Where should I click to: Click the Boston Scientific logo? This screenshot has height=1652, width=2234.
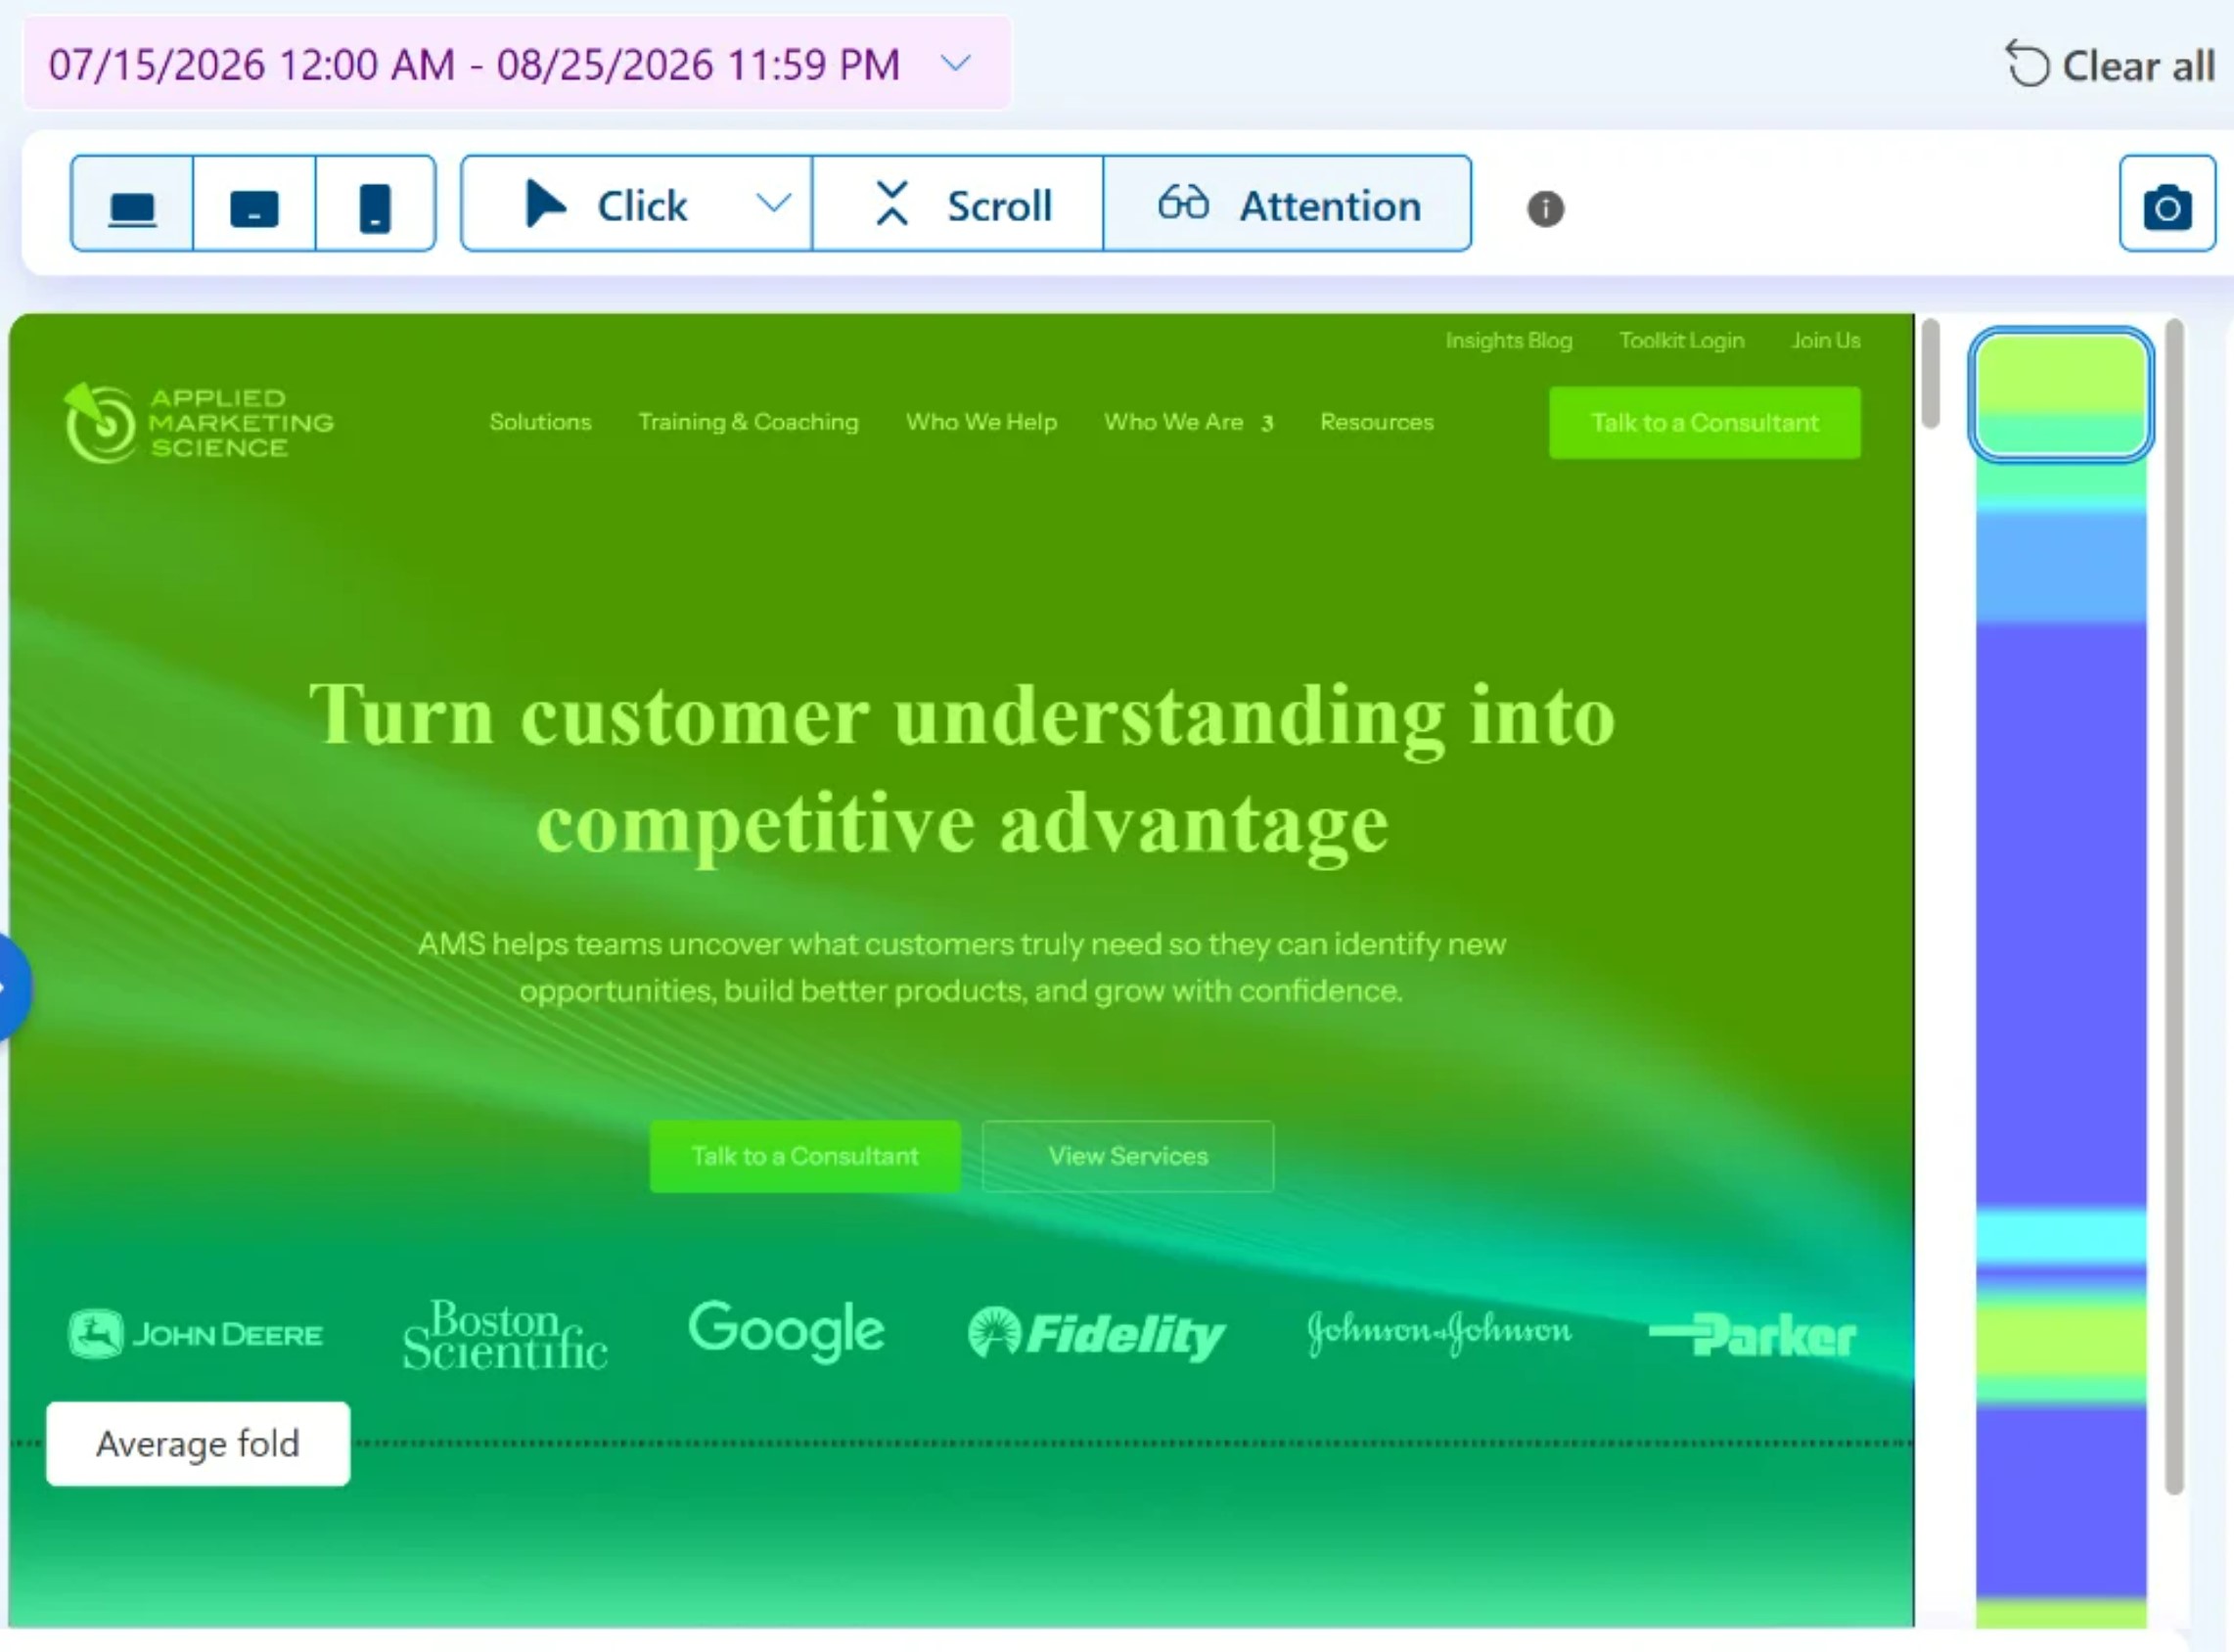[x=504, y=1334]
